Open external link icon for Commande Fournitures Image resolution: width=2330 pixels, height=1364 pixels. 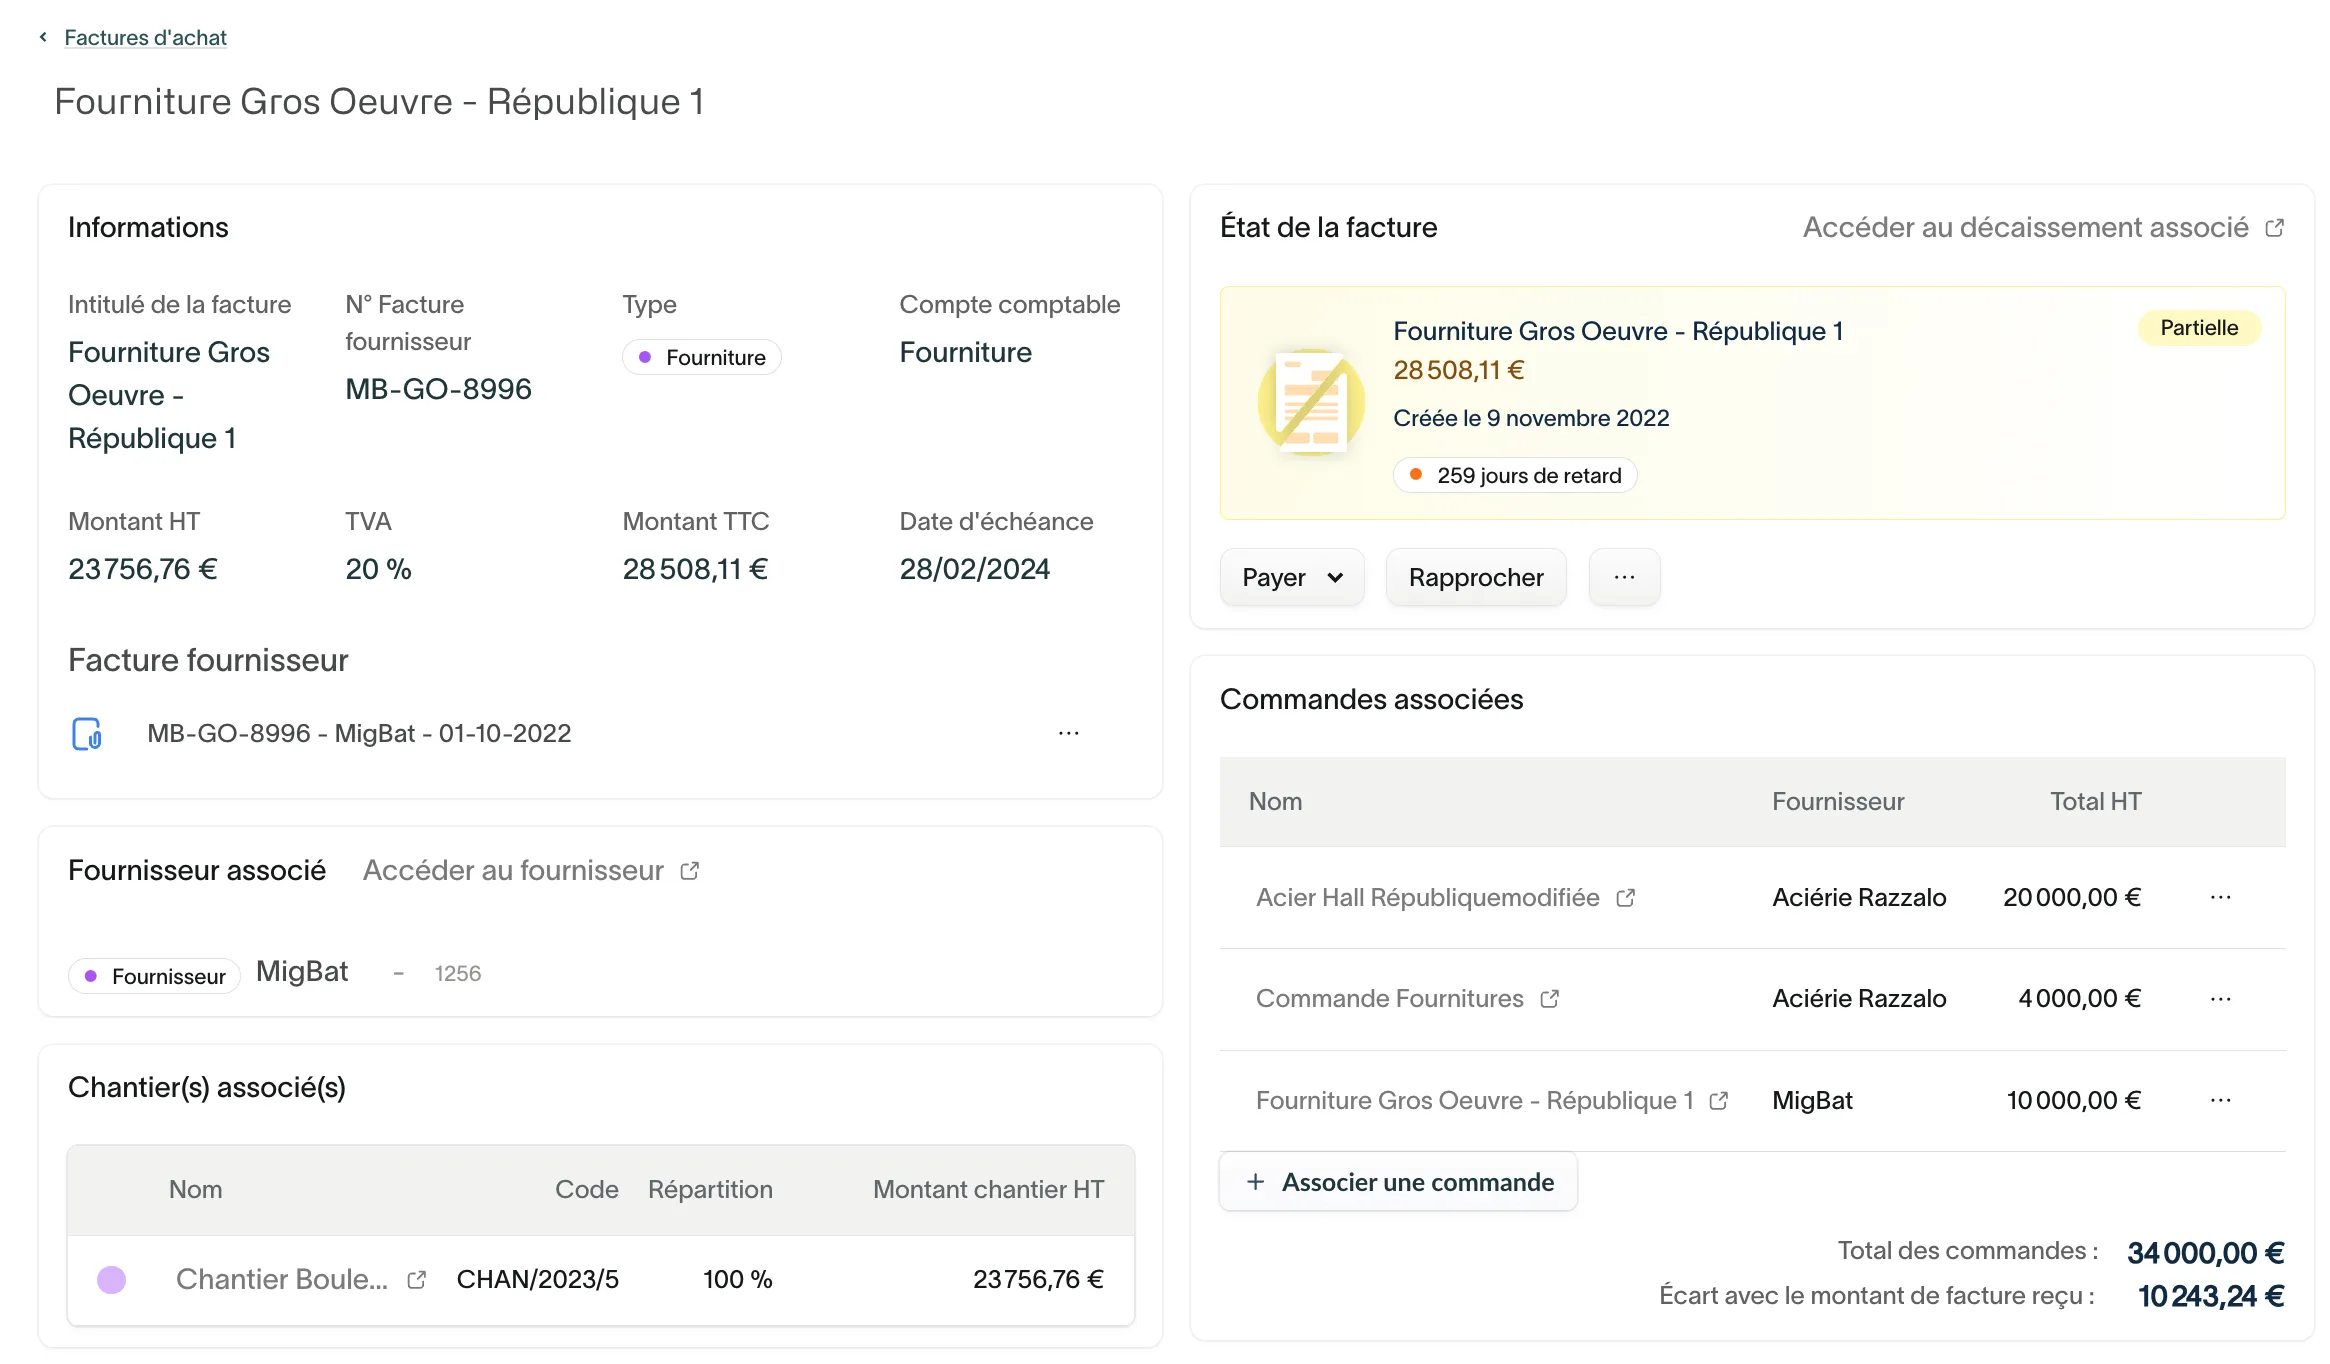pyautogui.click(x=1550, y=999)
